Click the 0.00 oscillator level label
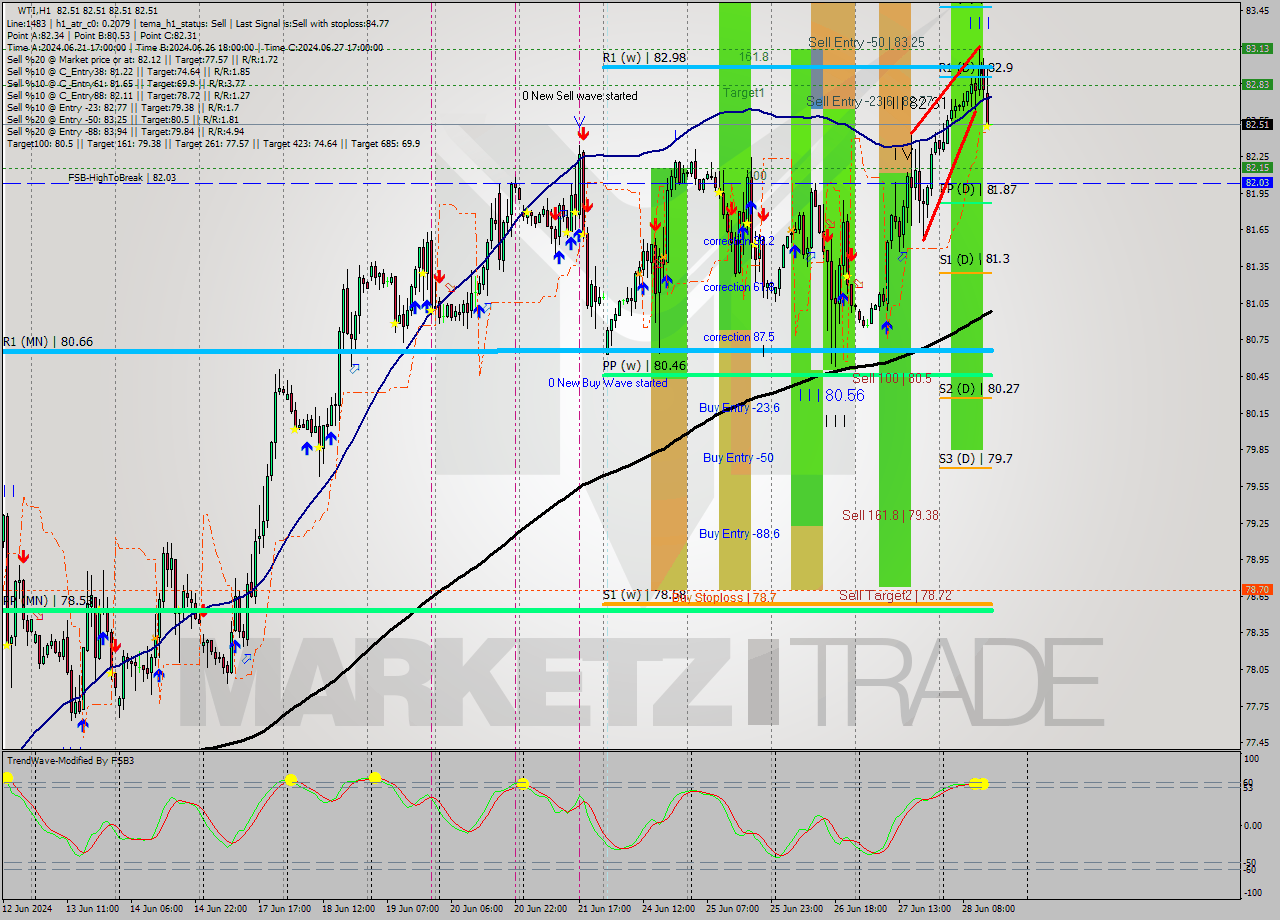Viewport: 1280px width, 920px height. 1252,825
